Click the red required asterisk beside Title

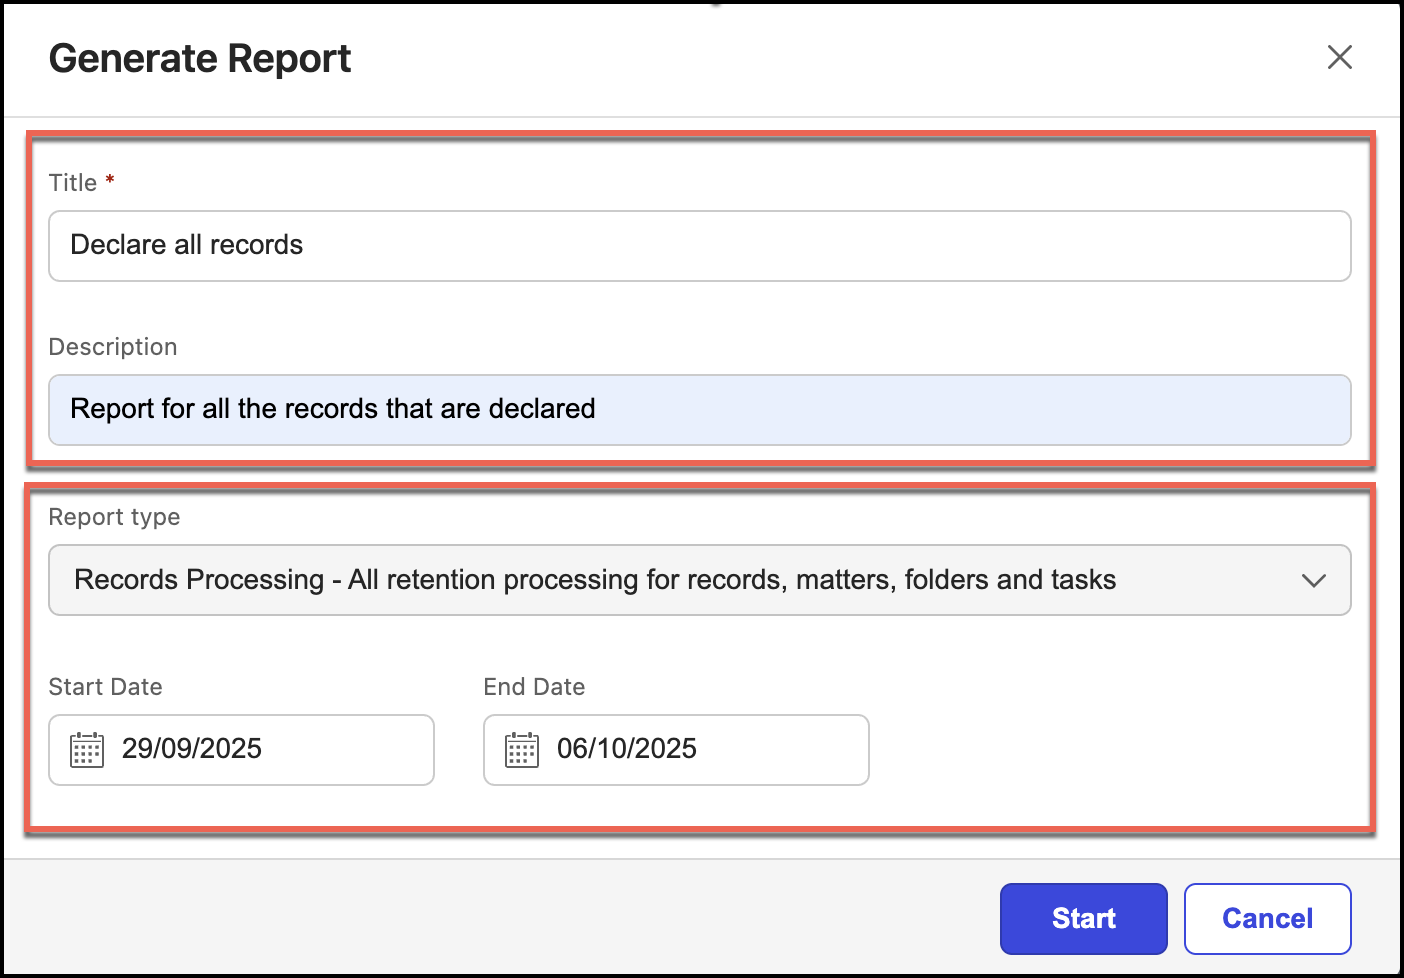tap(110, 181)
